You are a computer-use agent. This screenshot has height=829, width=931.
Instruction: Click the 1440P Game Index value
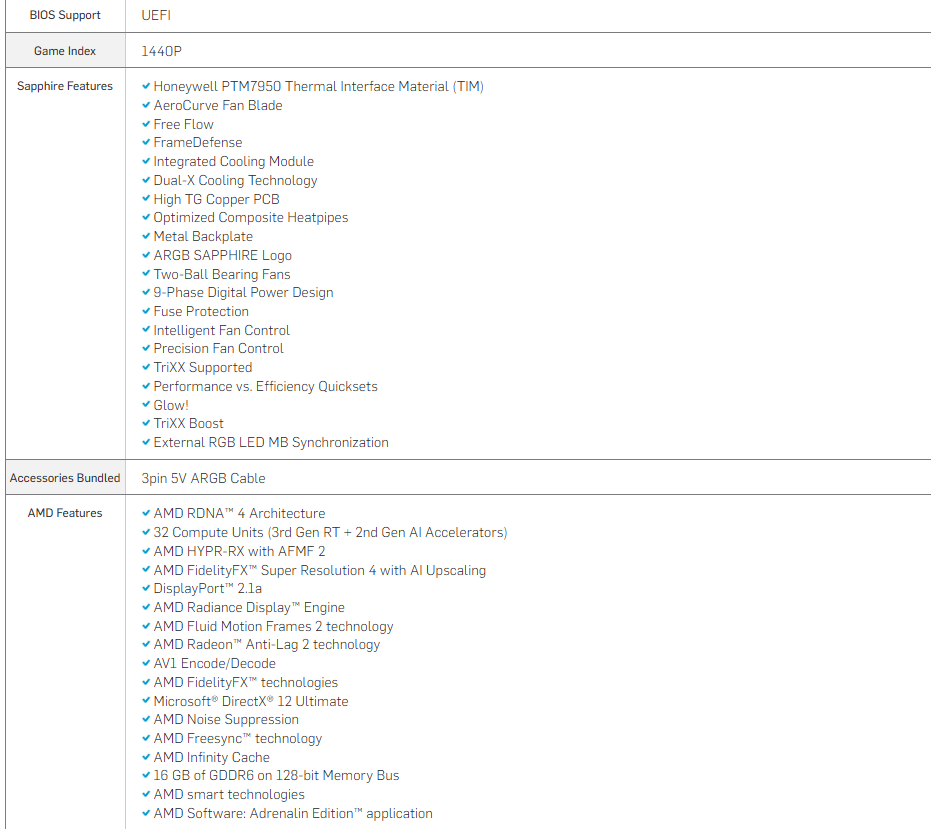point(161,51)
